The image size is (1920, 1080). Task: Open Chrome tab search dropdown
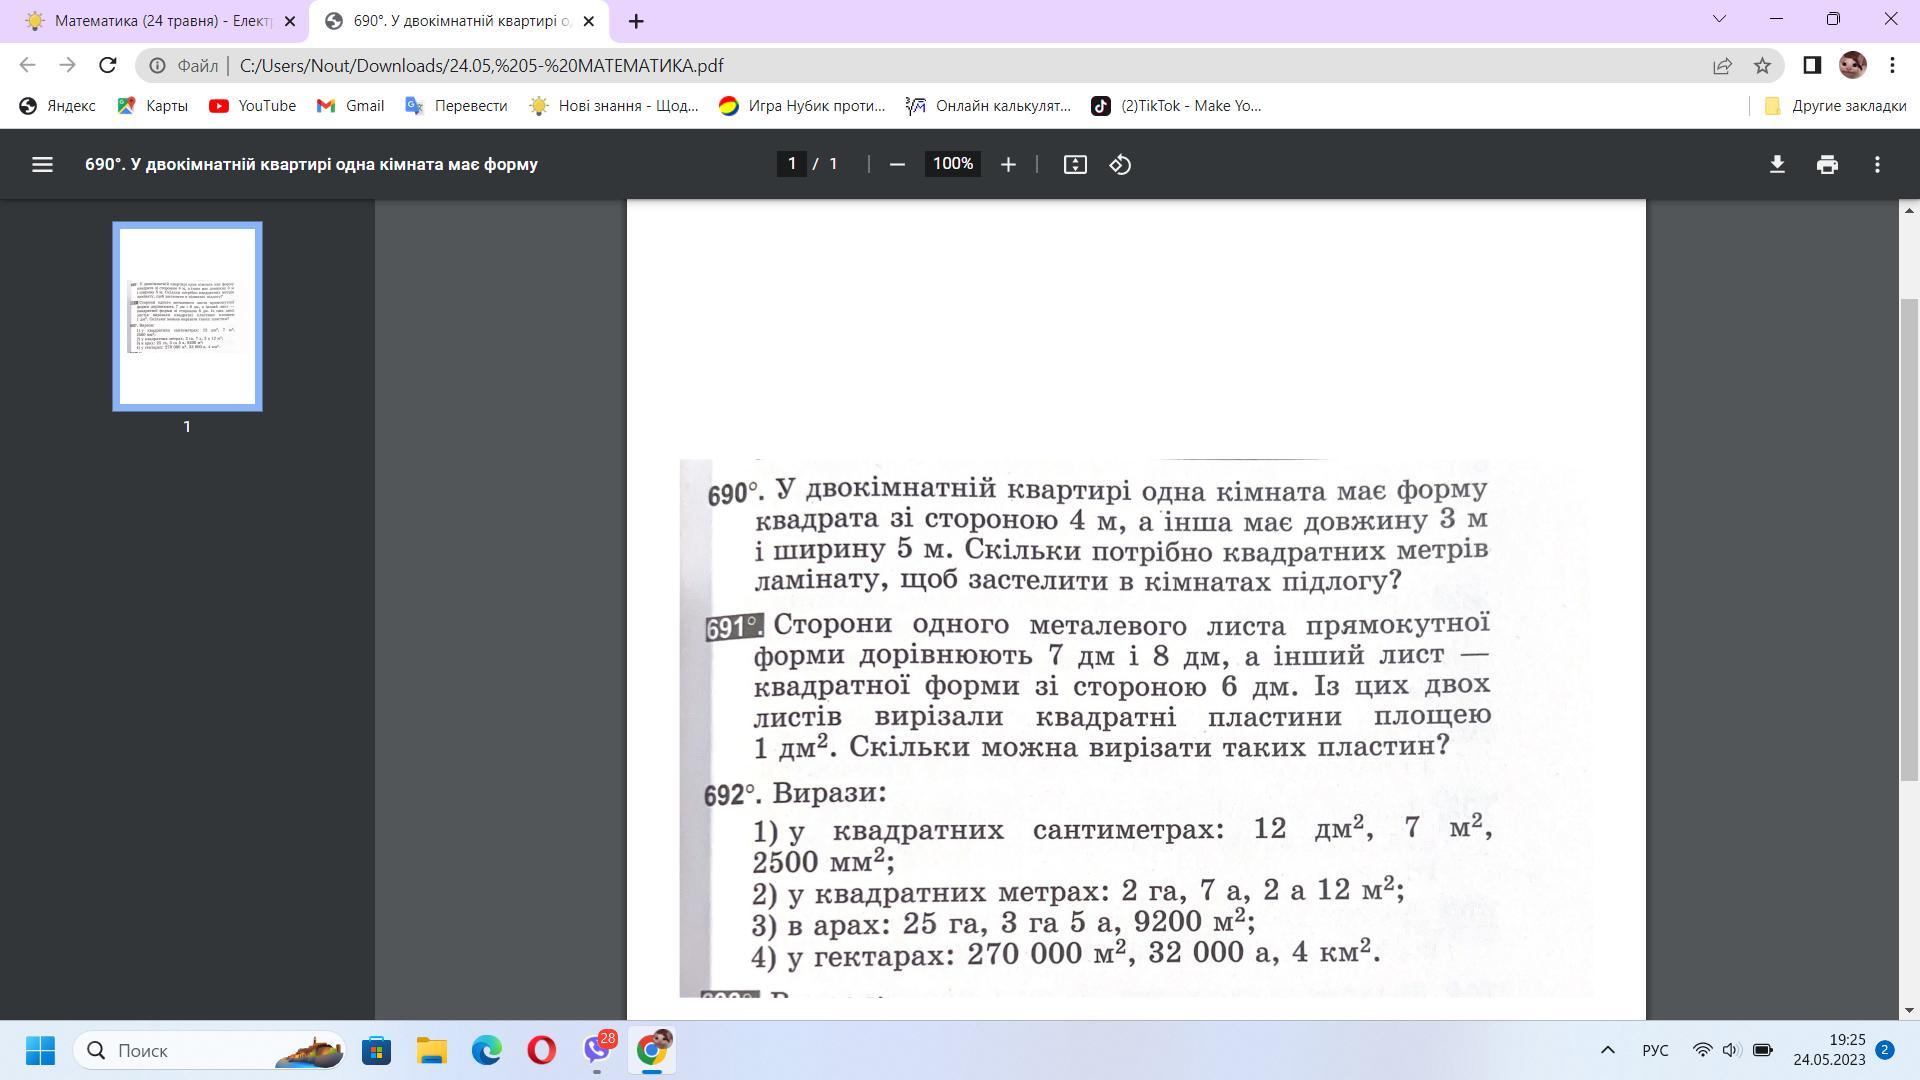click(x=1719, y=19)
